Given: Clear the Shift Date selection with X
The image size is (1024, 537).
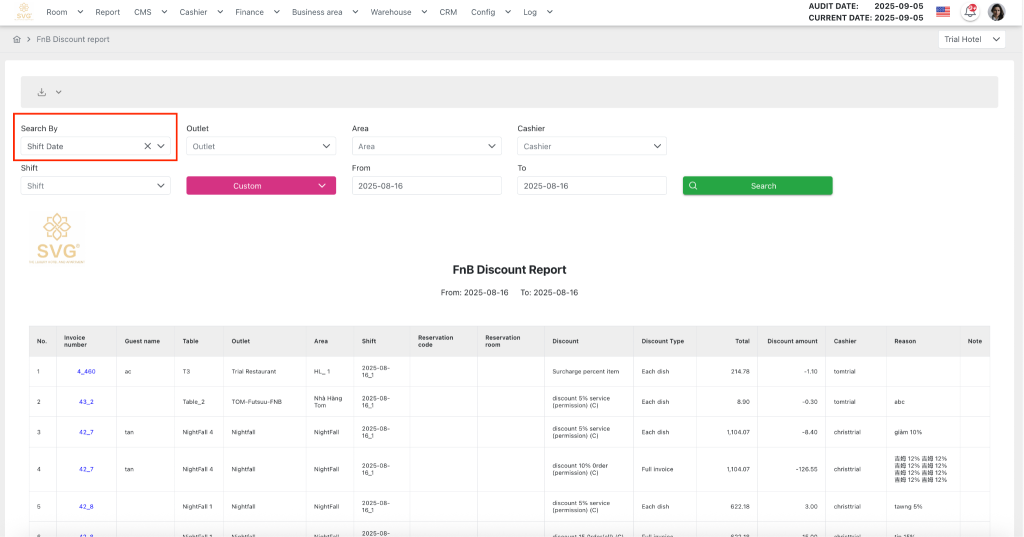Looking at the screenshot, I should pyautogui.click(x=147, y=146).
